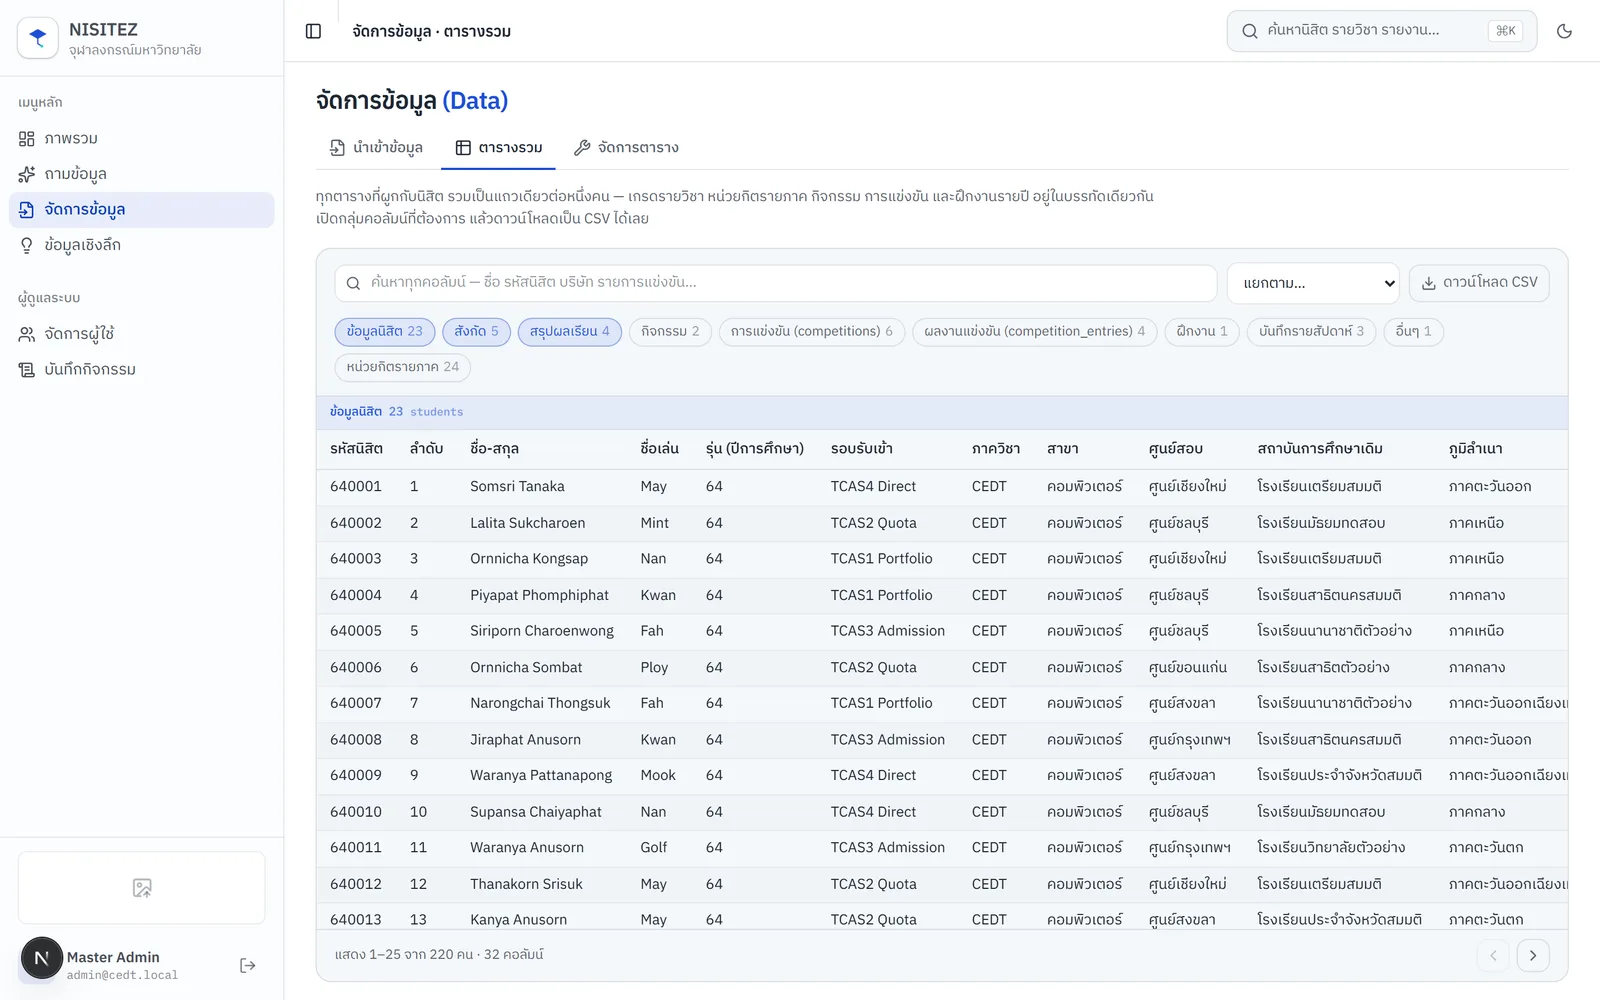Toggle the ข้อมูลนิสิต 23 column group chip
The height and width of the screenshot is (1000, 1600).
pos(385,331)
